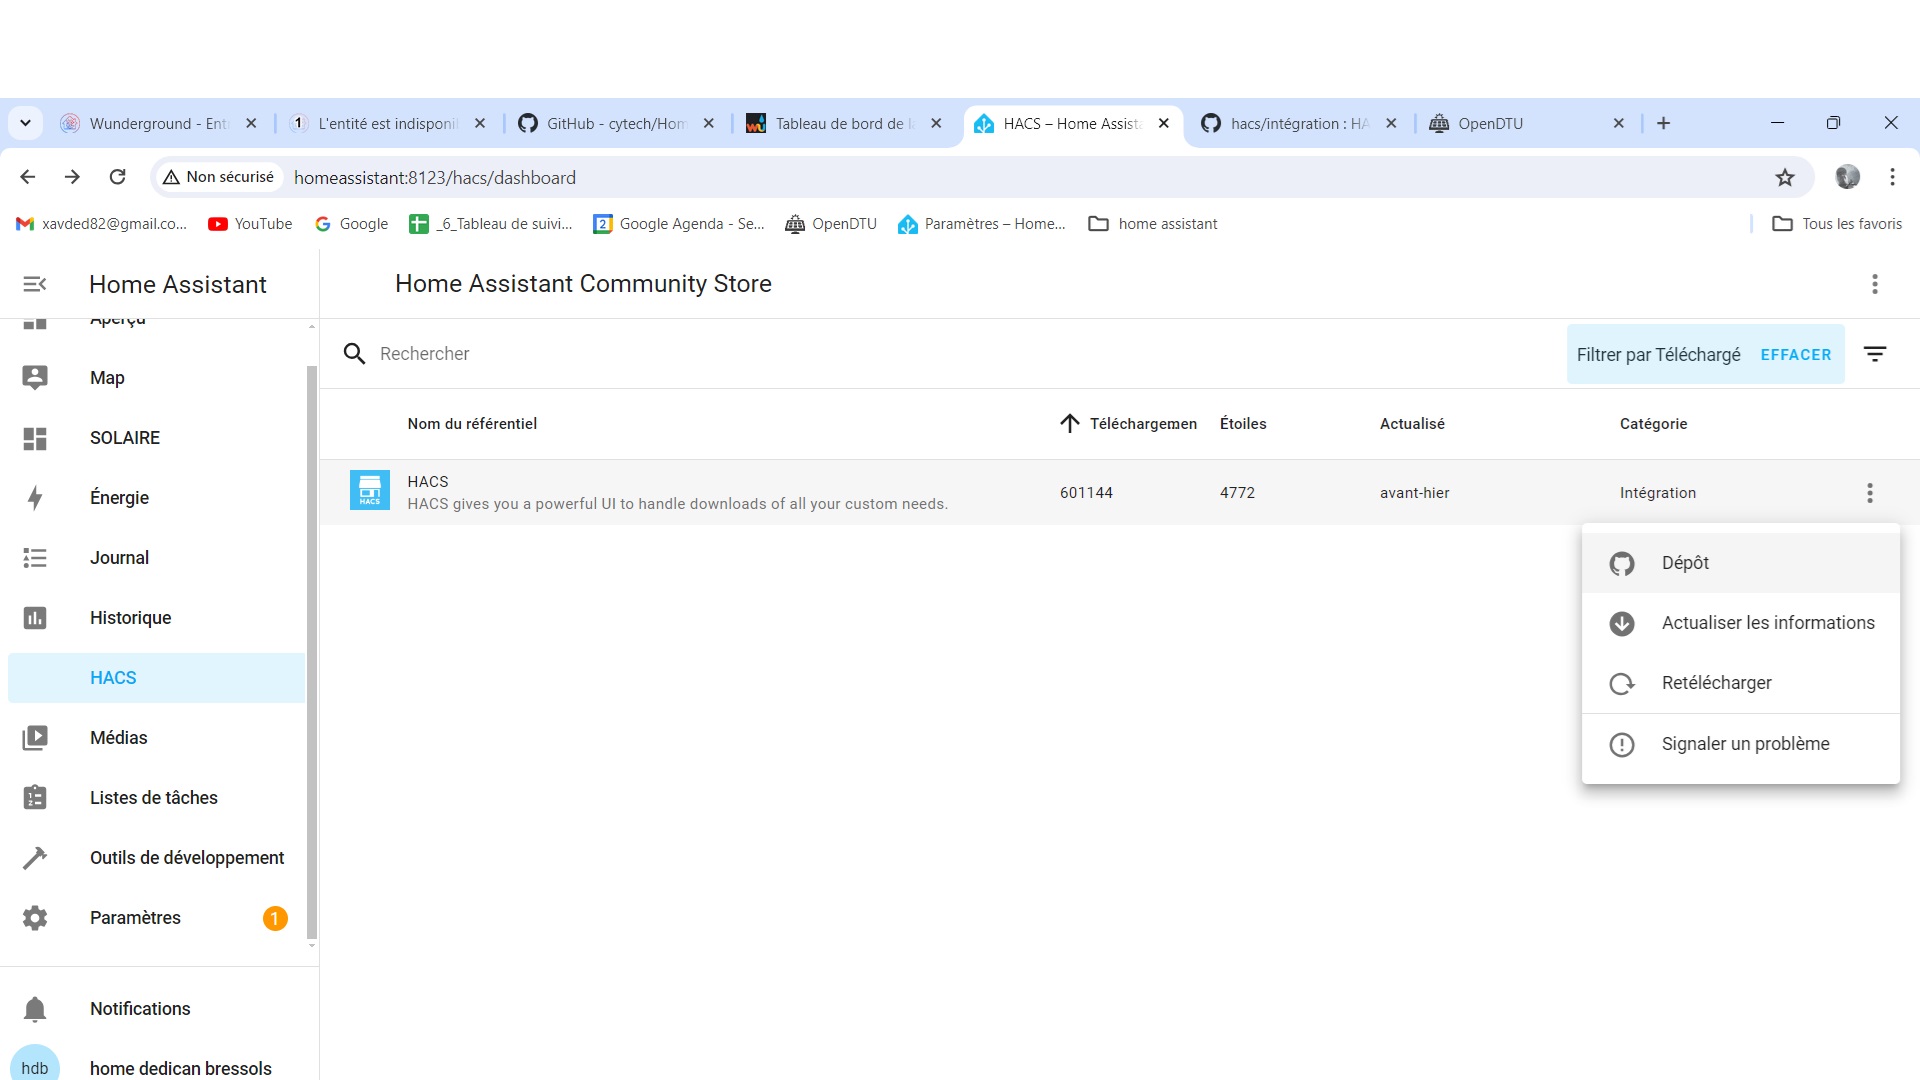
Task: Bookmark this page with the star icon
Action: point(1785,177)
